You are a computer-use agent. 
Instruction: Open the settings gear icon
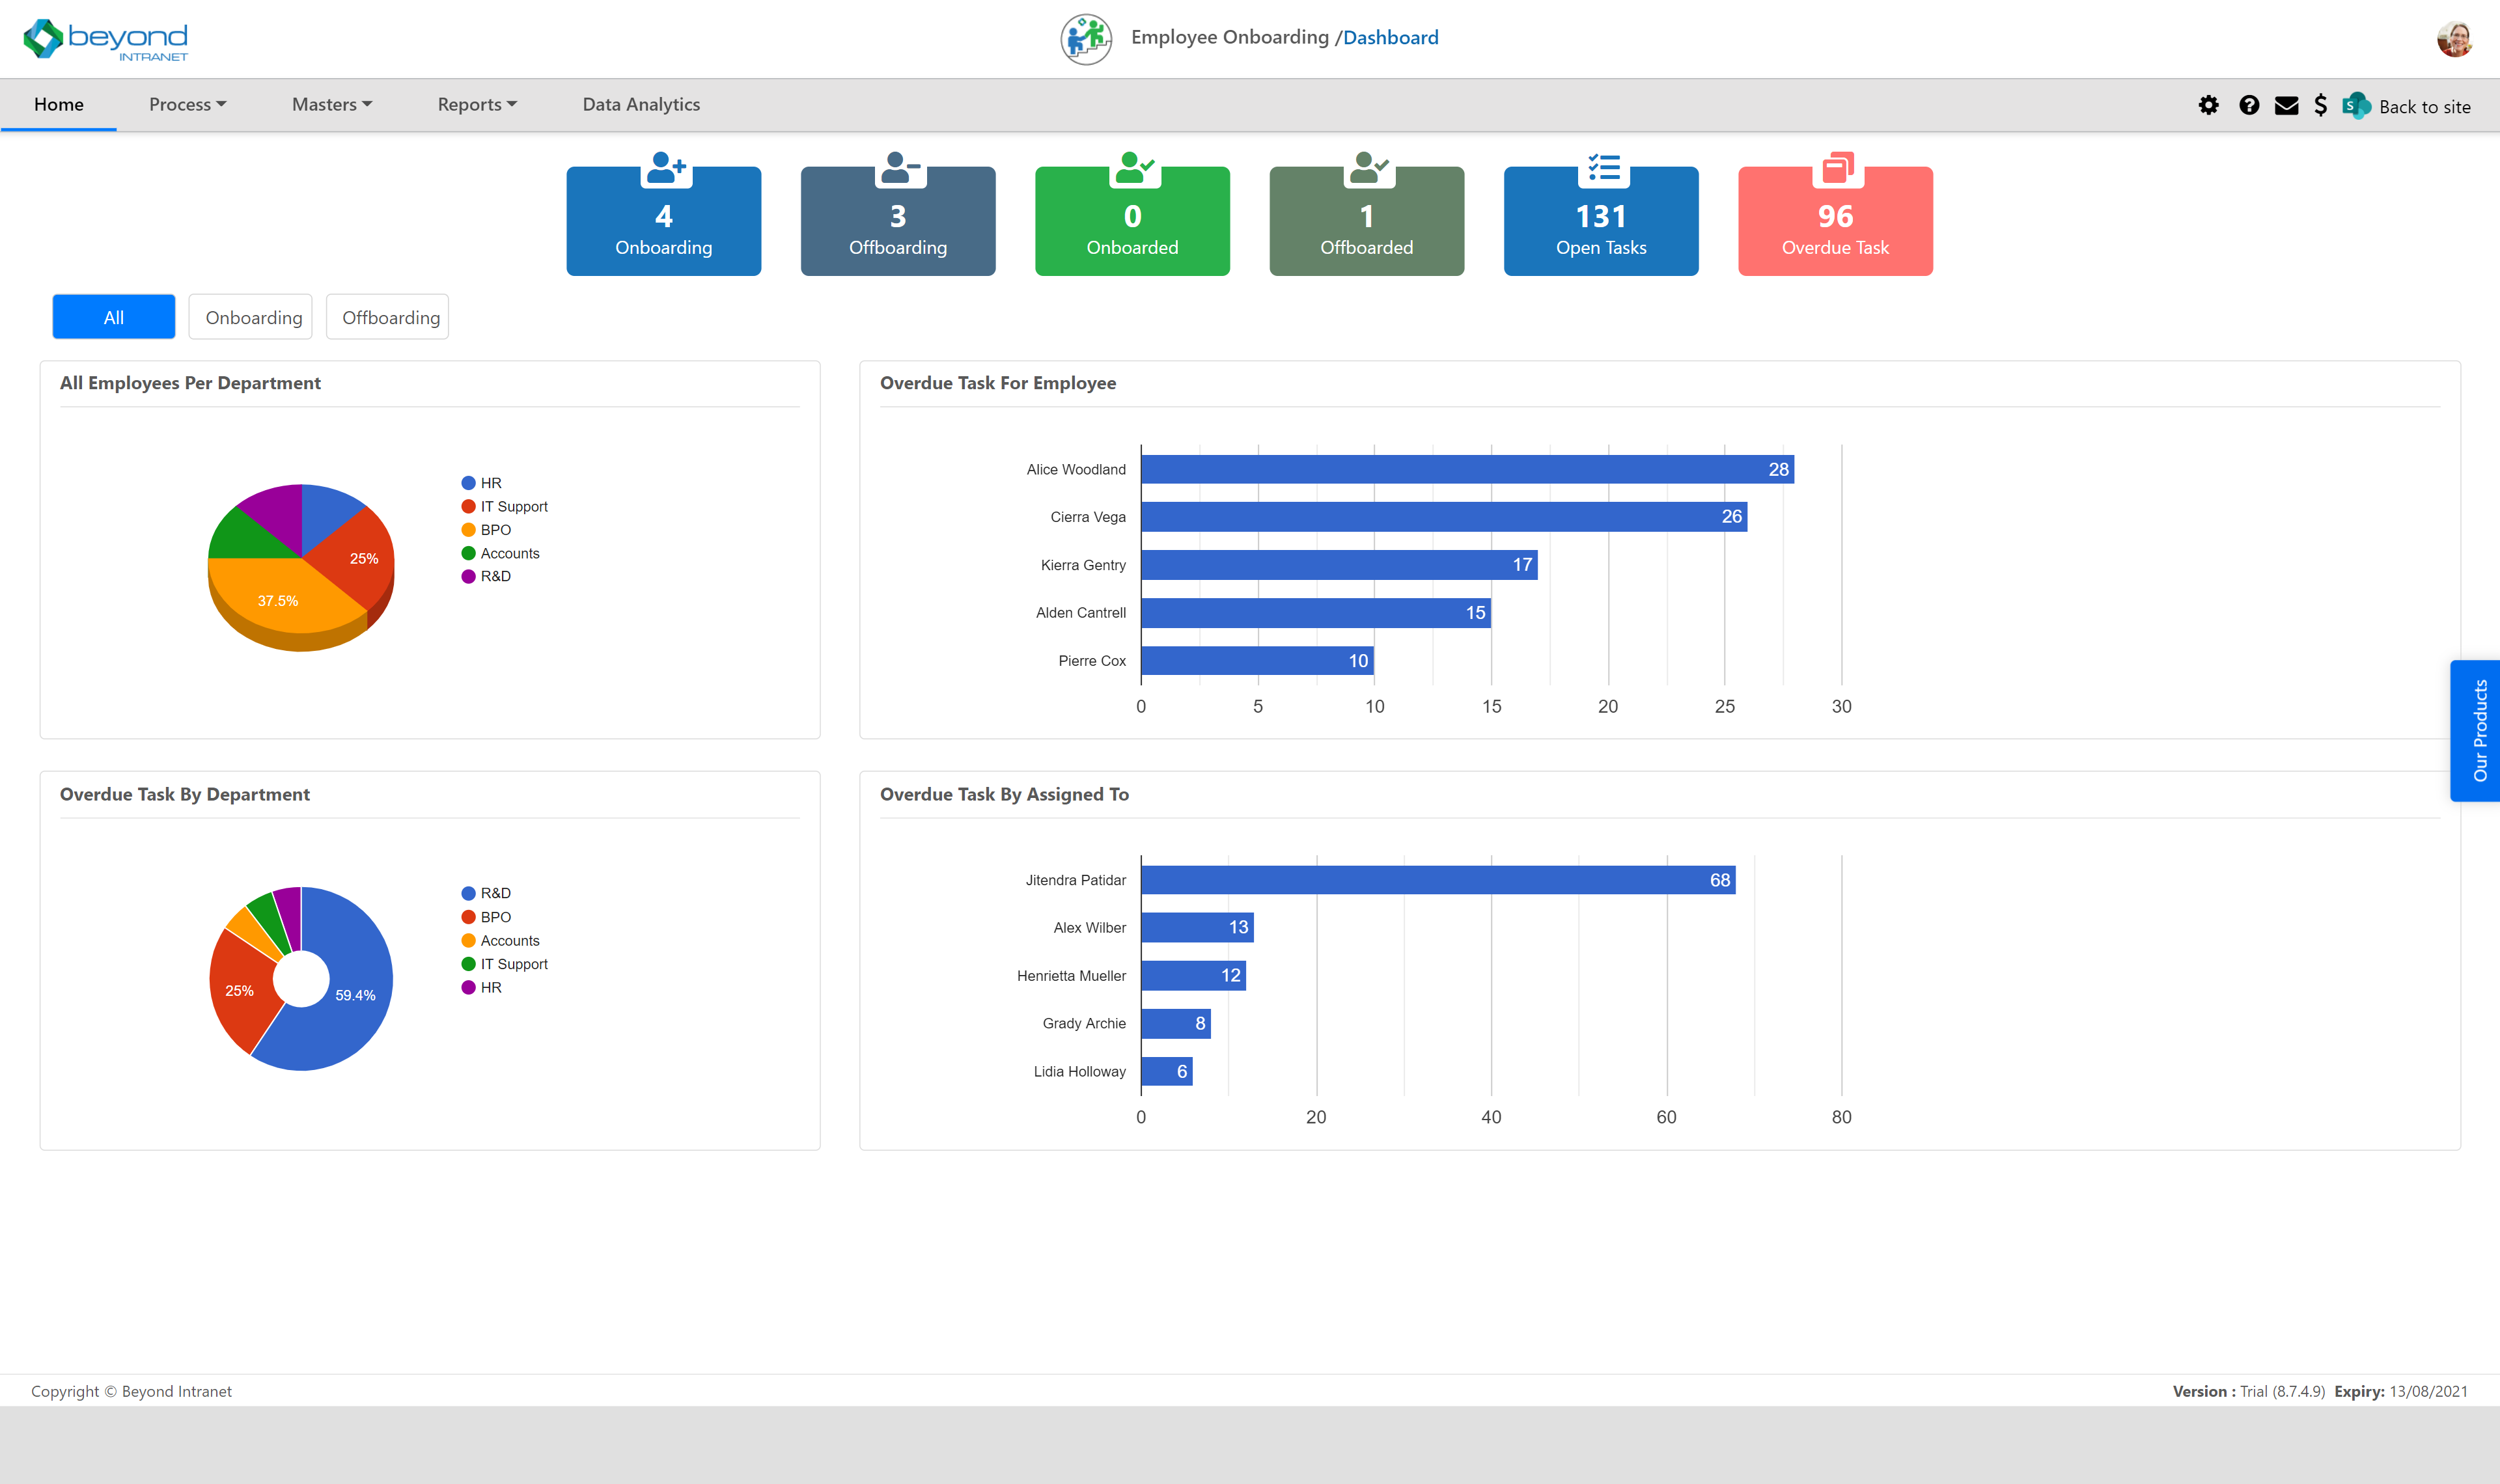click(2210, 104)
